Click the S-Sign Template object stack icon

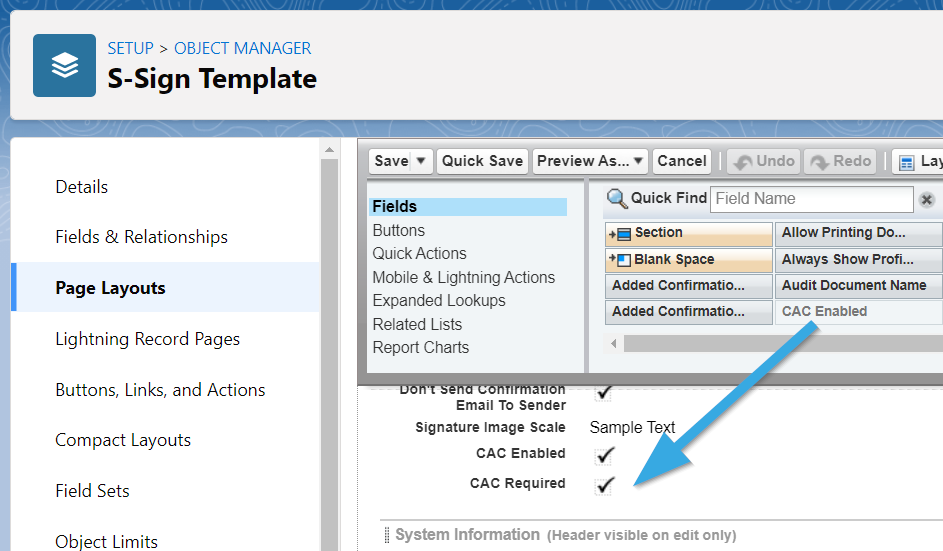point(64,66)
